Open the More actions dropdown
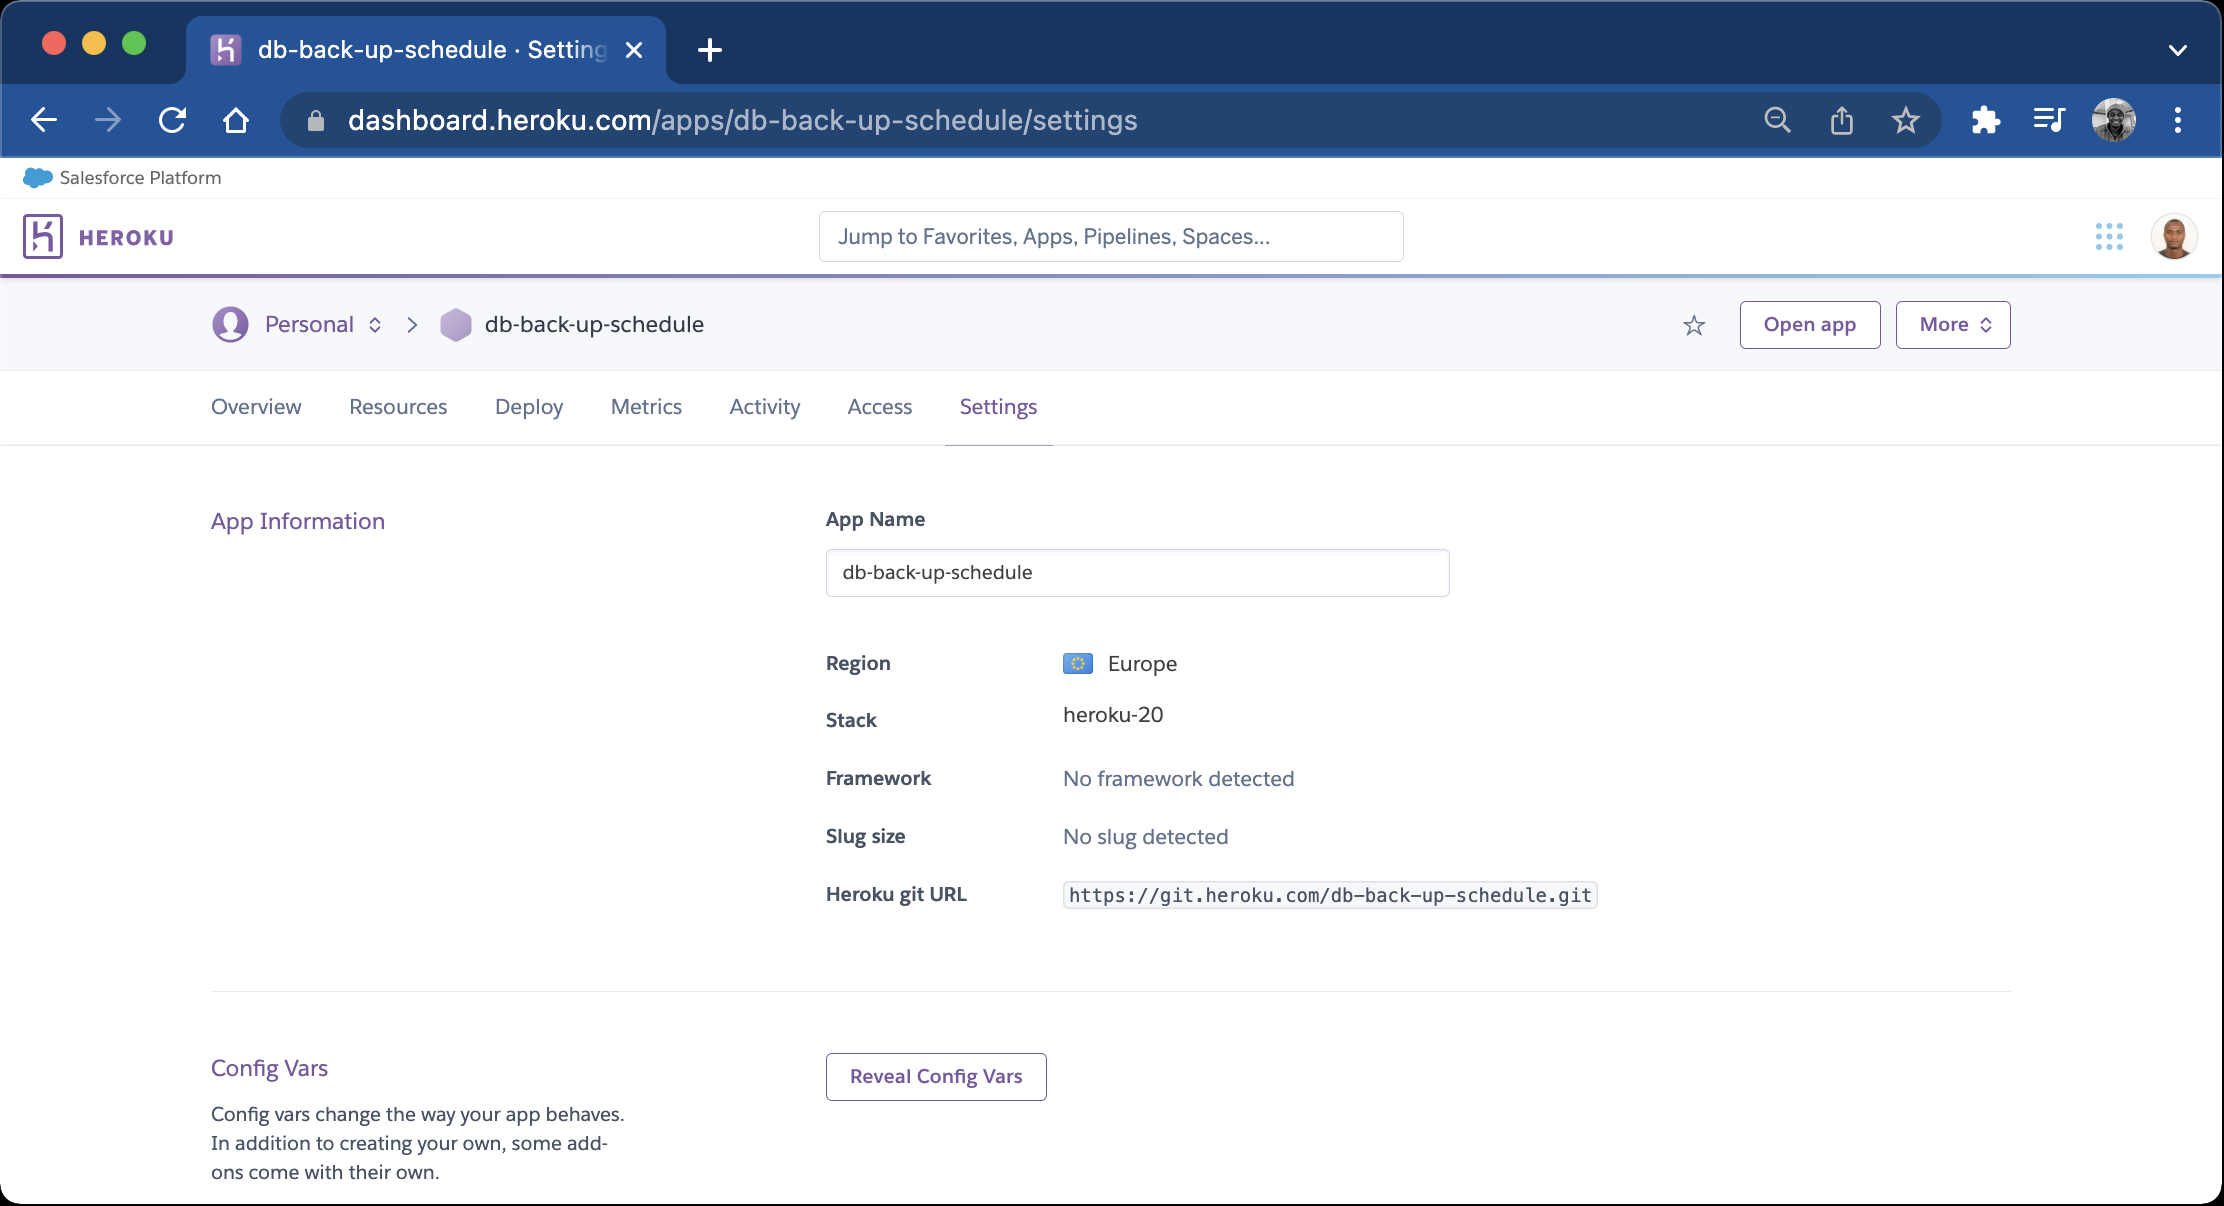The image size is (2224, 1206). 1951,324
